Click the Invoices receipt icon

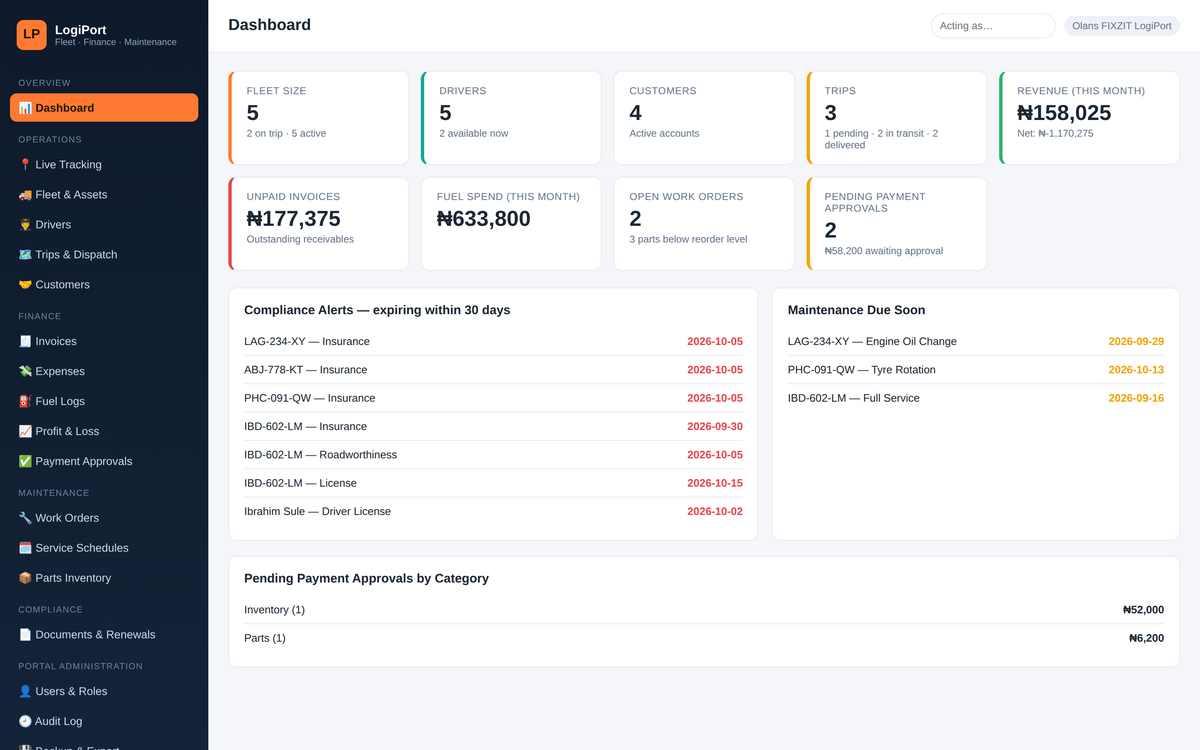25,342
